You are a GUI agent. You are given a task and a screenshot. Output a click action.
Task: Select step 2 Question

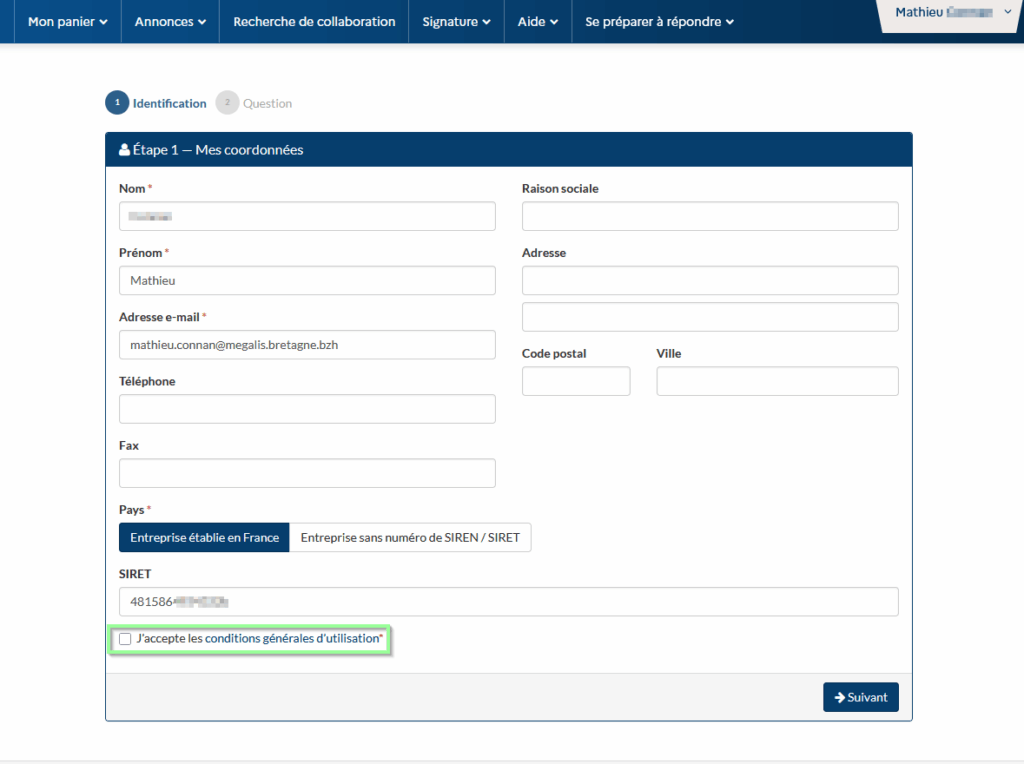(254, 103)
